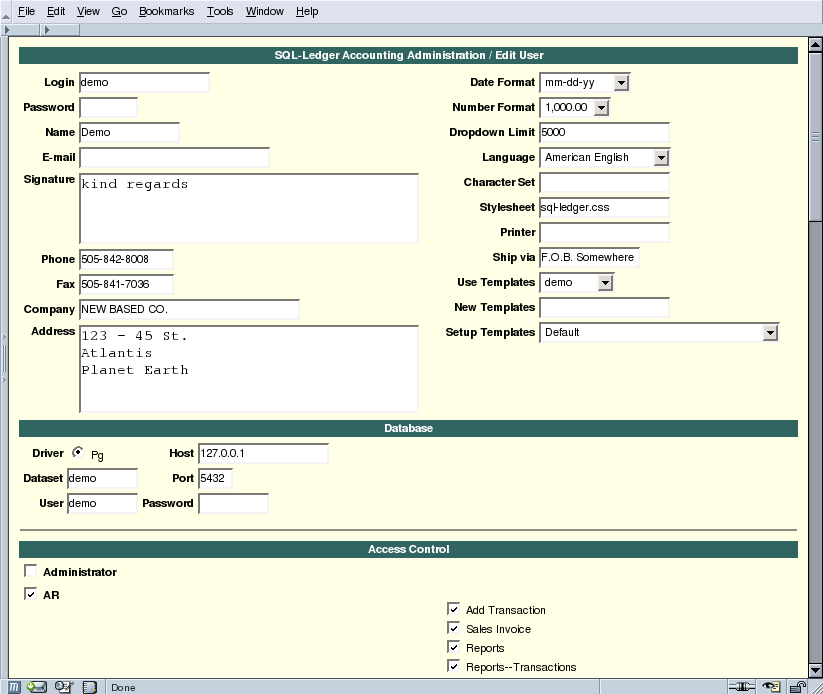Uncheck the AR access checkbox

pos(30,594)
